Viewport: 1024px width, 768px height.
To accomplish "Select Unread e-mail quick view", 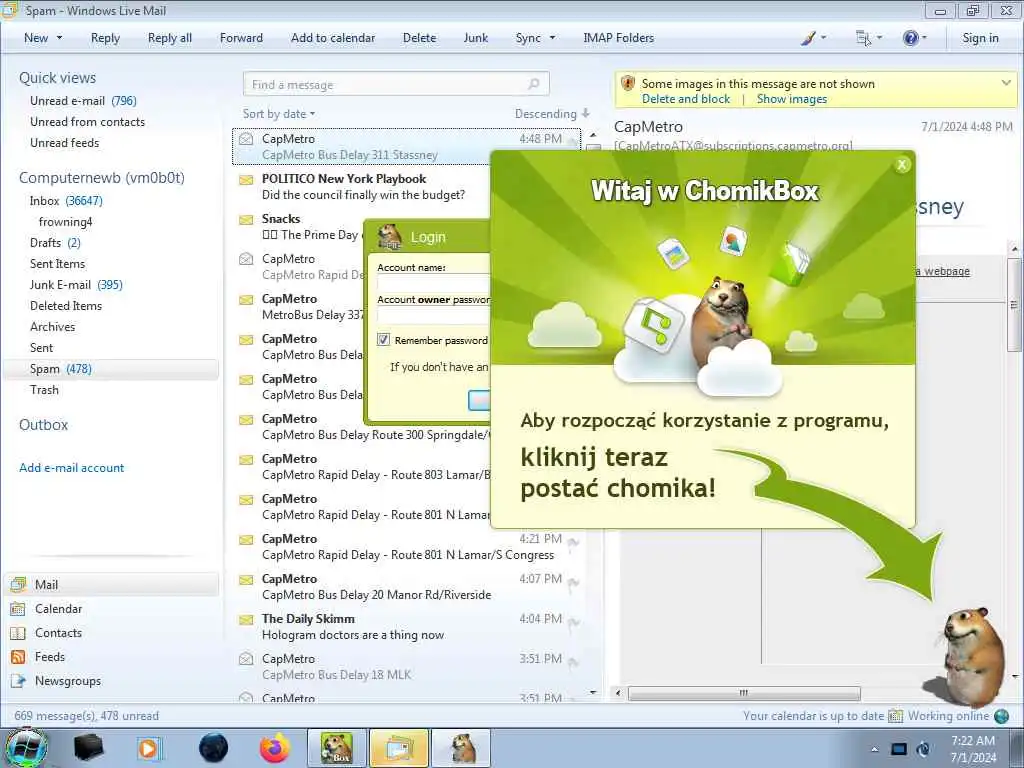I will pyautogui.click(x=83, y=101).
